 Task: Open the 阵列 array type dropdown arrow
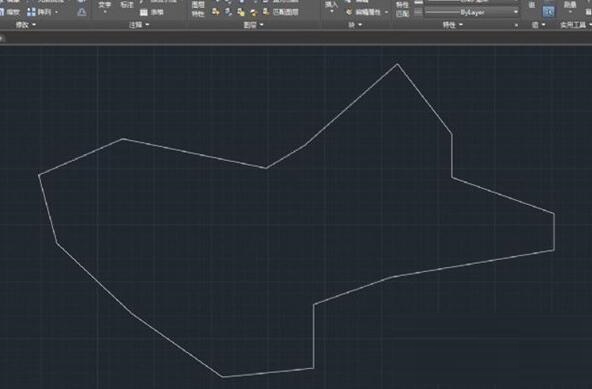coord(57,12)
